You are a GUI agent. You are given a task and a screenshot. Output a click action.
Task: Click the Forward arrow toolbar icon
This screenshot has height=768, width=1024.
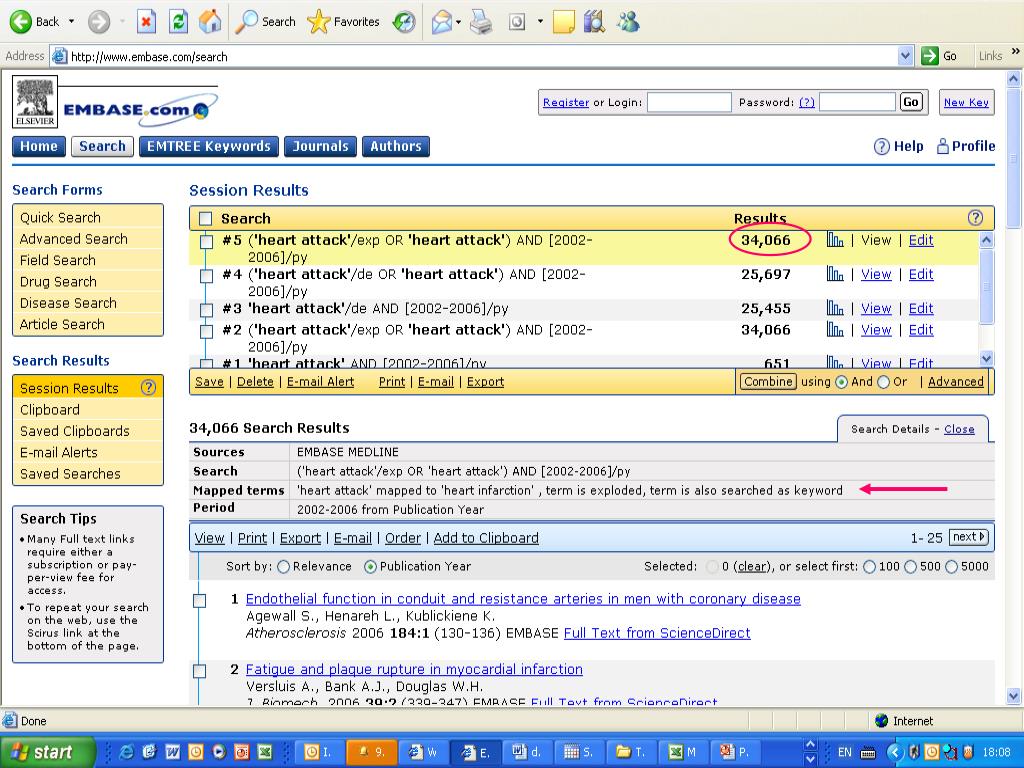pyautogui.click(x=99, y=22)
